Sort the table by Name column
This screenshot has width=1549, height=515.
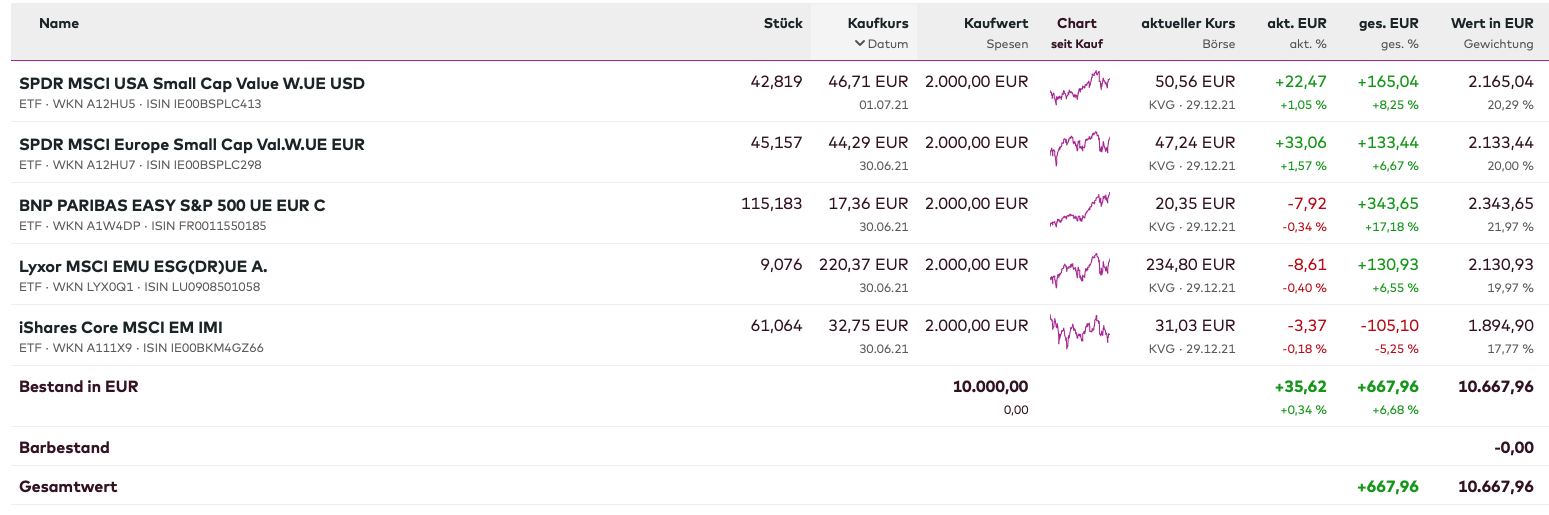(59, 23)
